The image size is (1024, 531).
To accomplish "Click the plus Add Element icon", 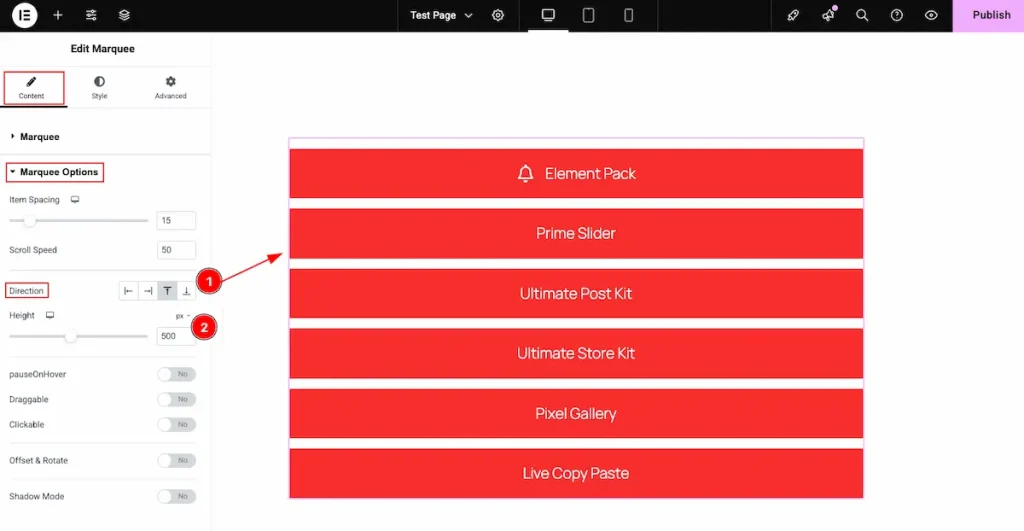I will [58, 15].
